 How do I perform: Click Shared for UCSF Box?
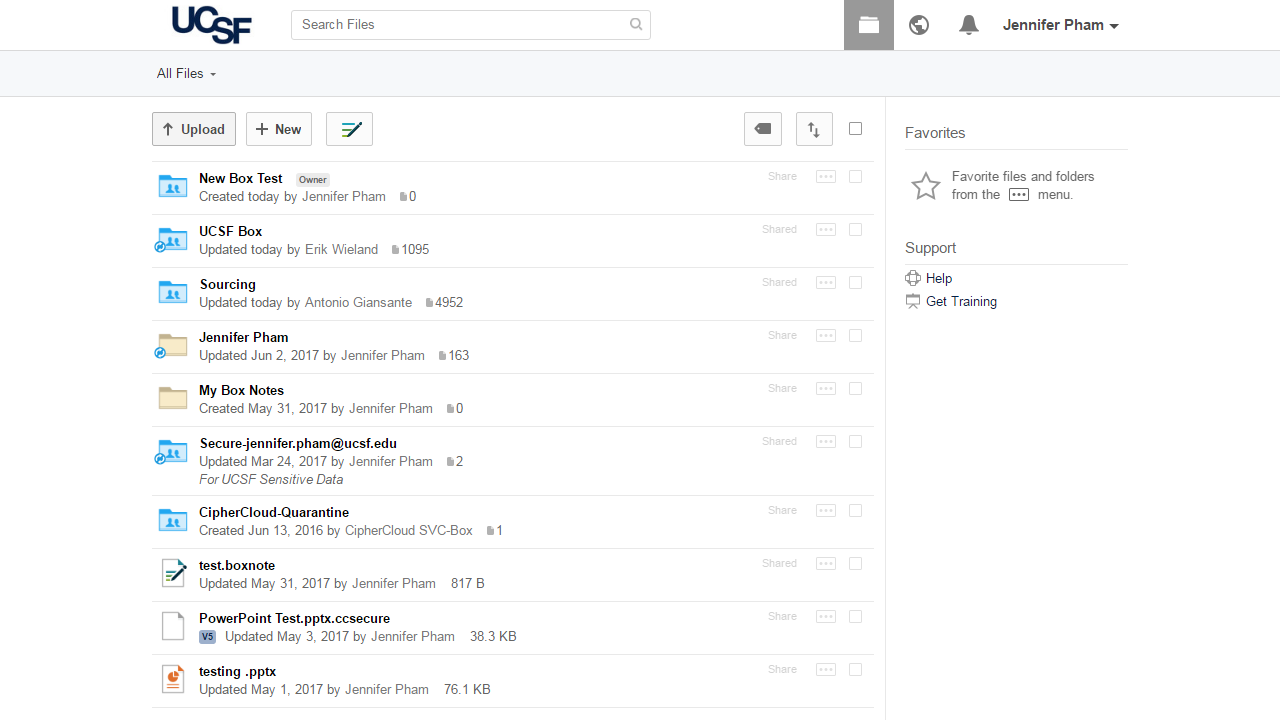click(x=779, y=230)
